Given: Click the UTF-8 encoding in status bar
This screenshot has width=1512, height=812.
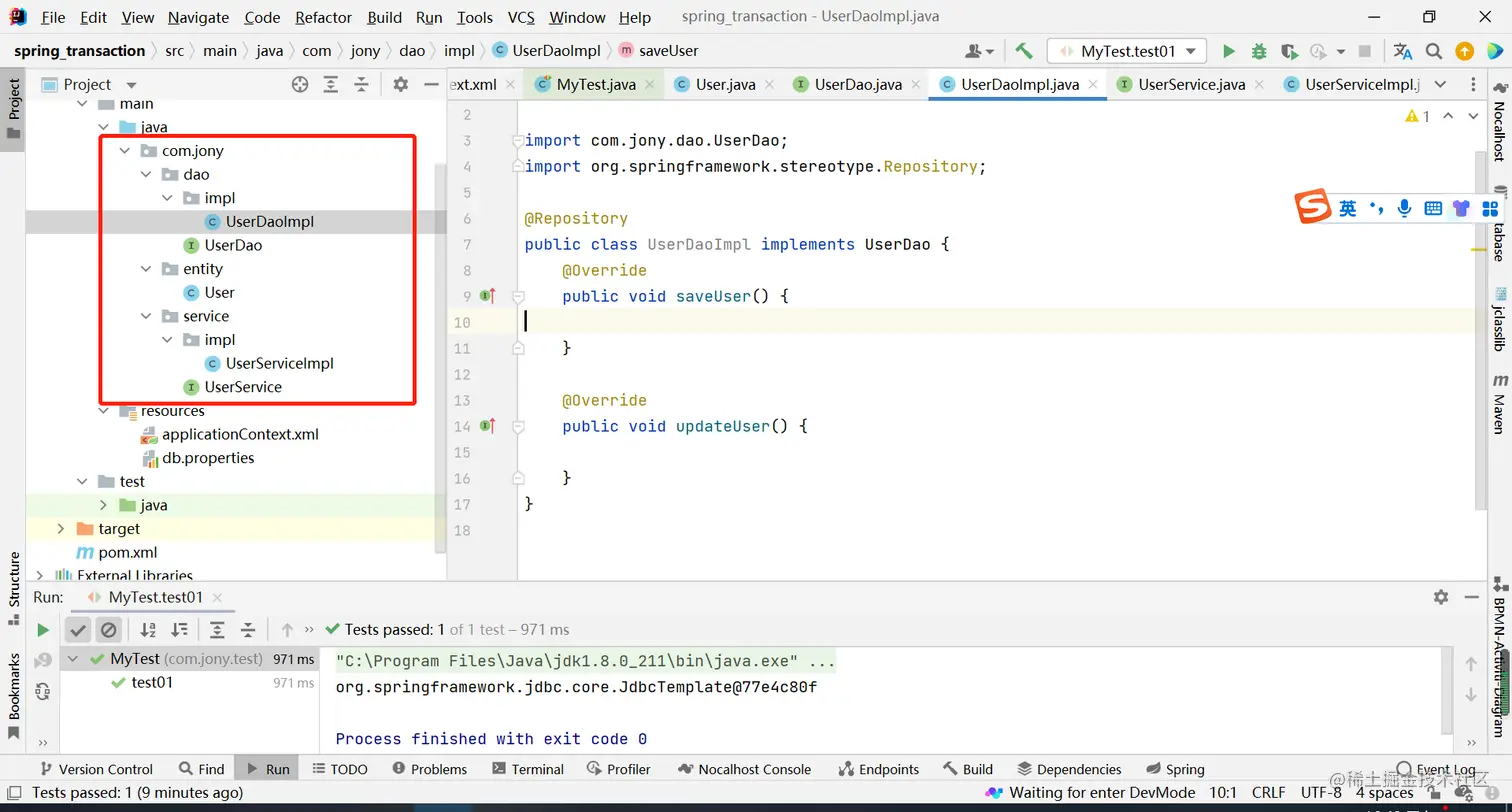Looking at the screenshot, I should pos(1321,793).
